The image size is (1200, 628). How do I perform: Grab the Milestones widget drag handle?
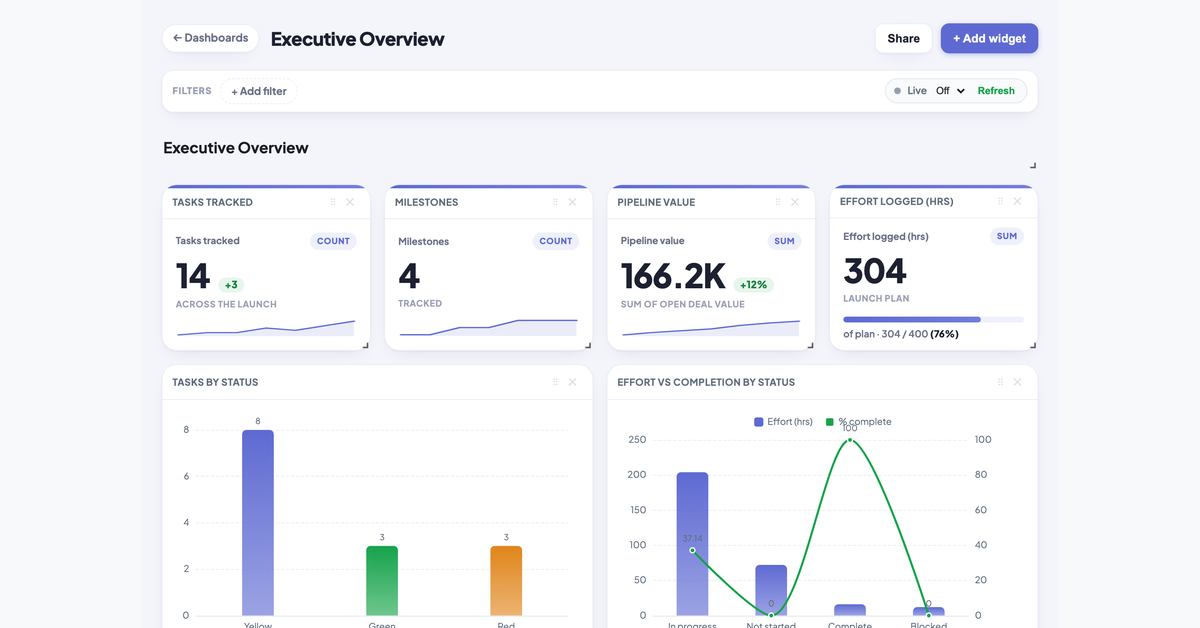(555, 202)
